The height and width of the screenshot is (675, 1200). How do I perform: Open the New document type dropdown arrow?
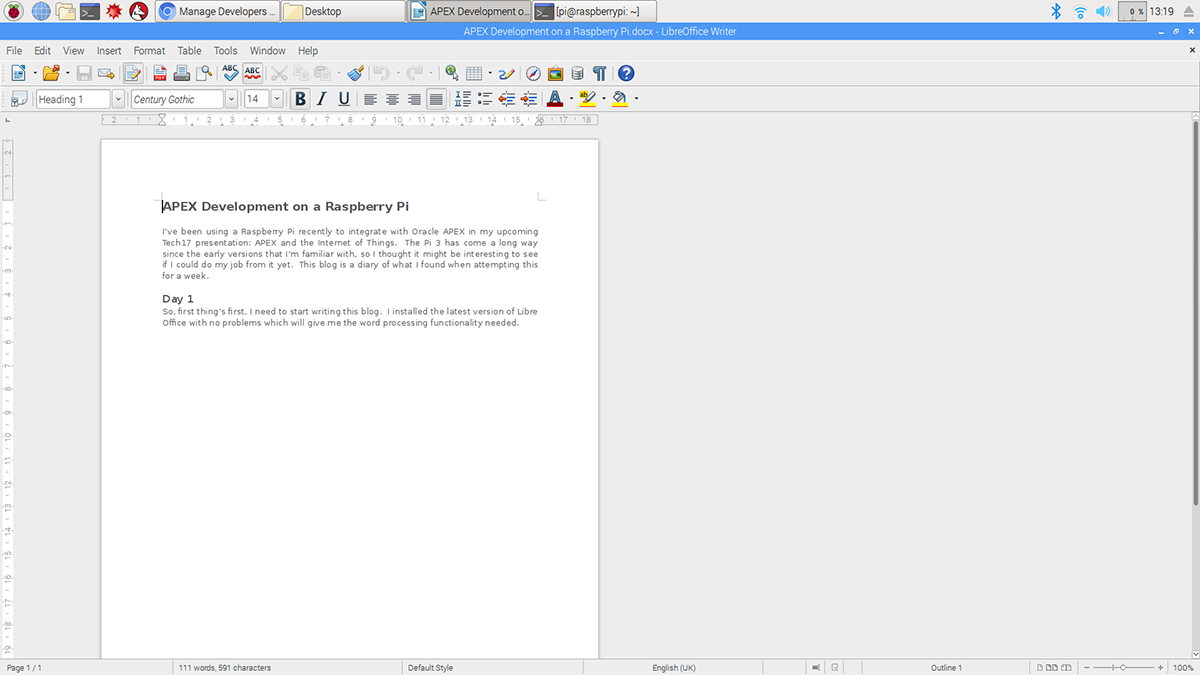(x=34, y=73)
